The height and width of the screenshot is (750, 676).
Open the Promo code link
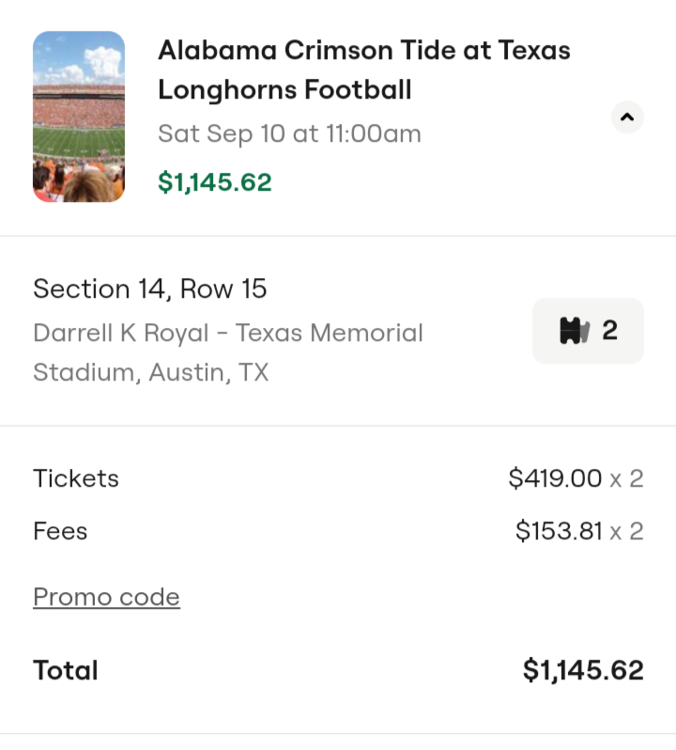pyautogui.click(x=106, y=597)
